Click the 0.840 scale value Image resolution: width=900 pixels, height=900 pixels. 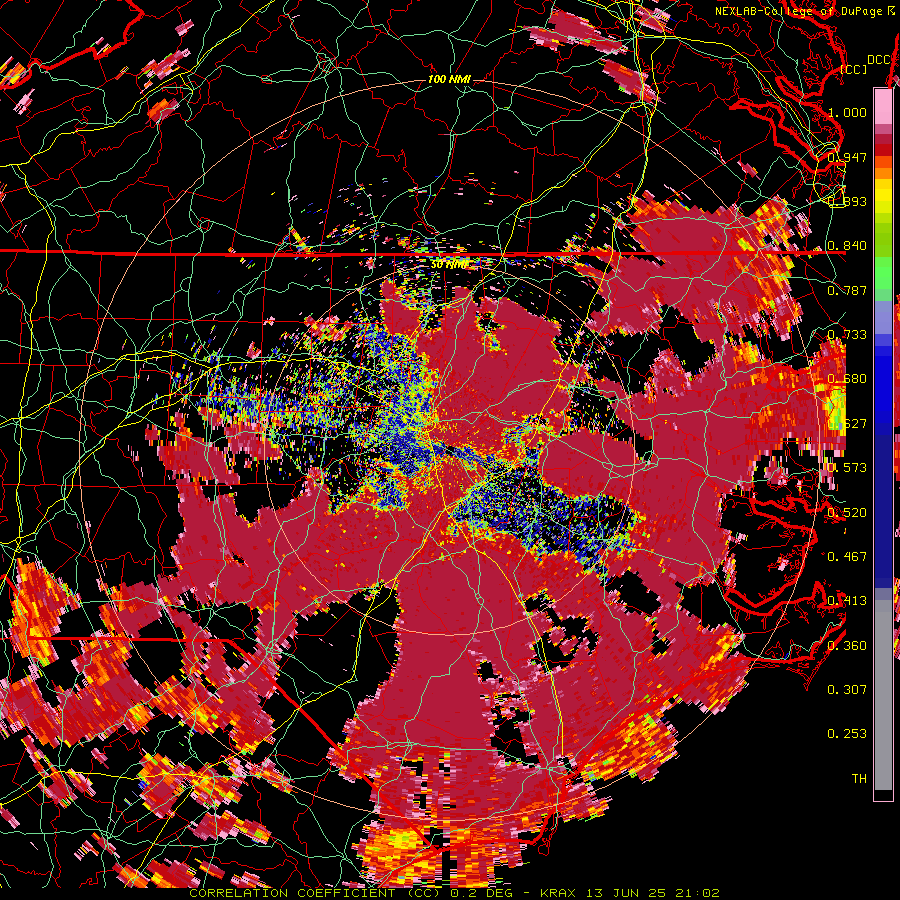pyautogui.click(x=847, y=246)
